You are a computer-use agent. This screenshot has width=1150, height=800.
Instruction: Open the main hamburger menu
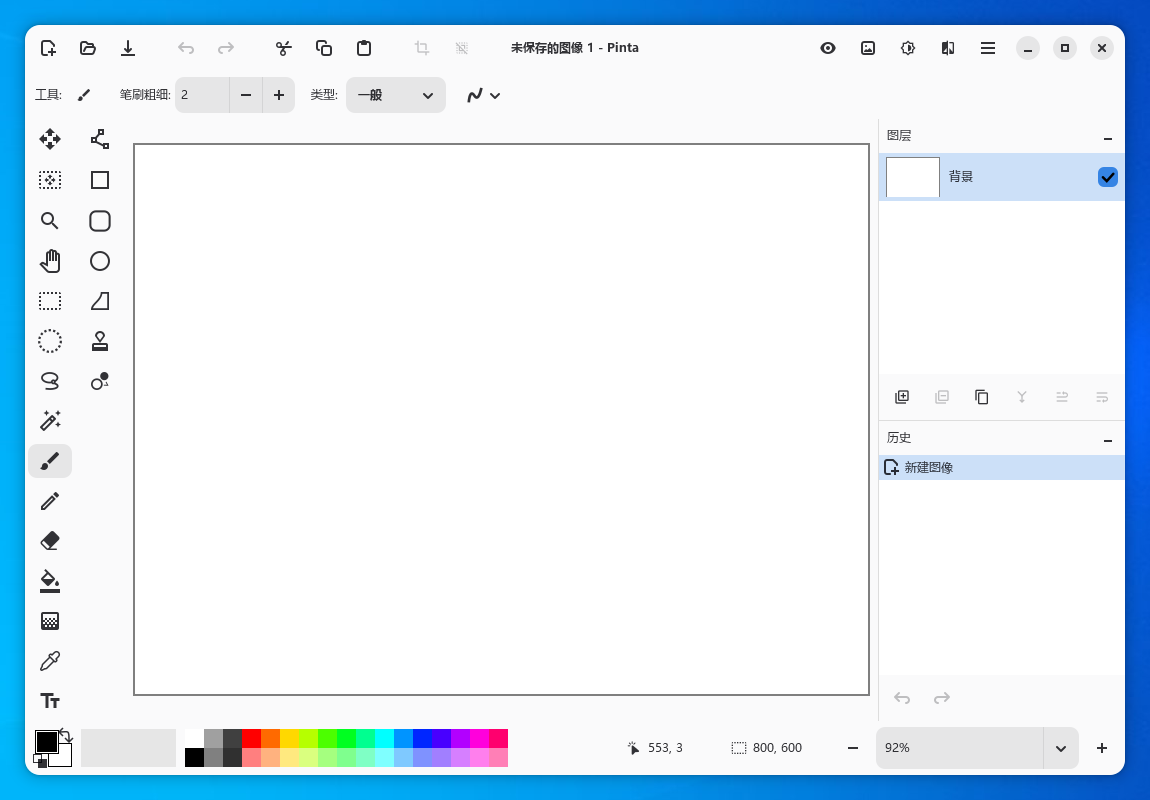click(x=988, y=48)
